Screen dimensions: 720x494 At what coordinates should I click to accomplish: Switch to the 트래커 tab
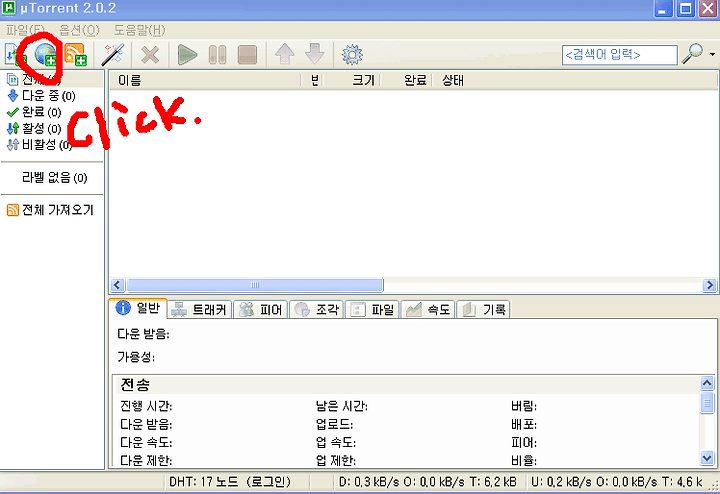199,310
